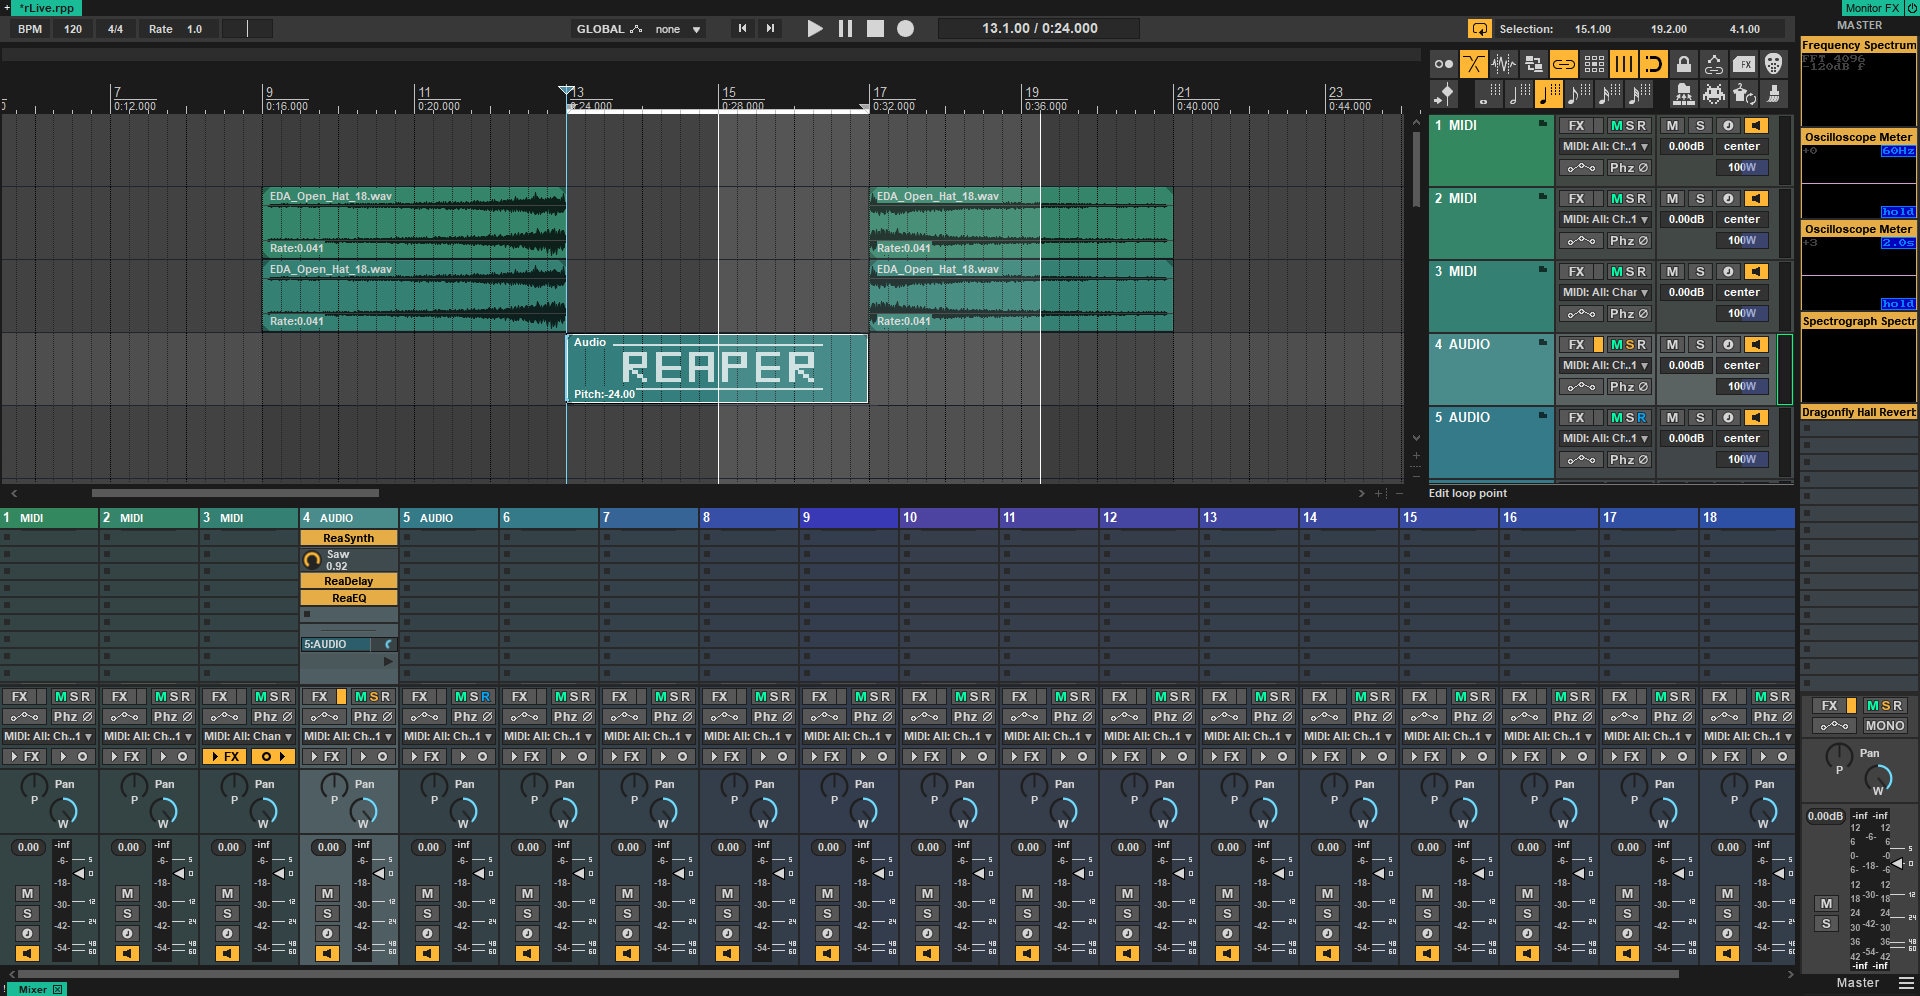The height and width of the screenshot is (996, 1920).
Task: Jump to project start
Action: point(742,29)
